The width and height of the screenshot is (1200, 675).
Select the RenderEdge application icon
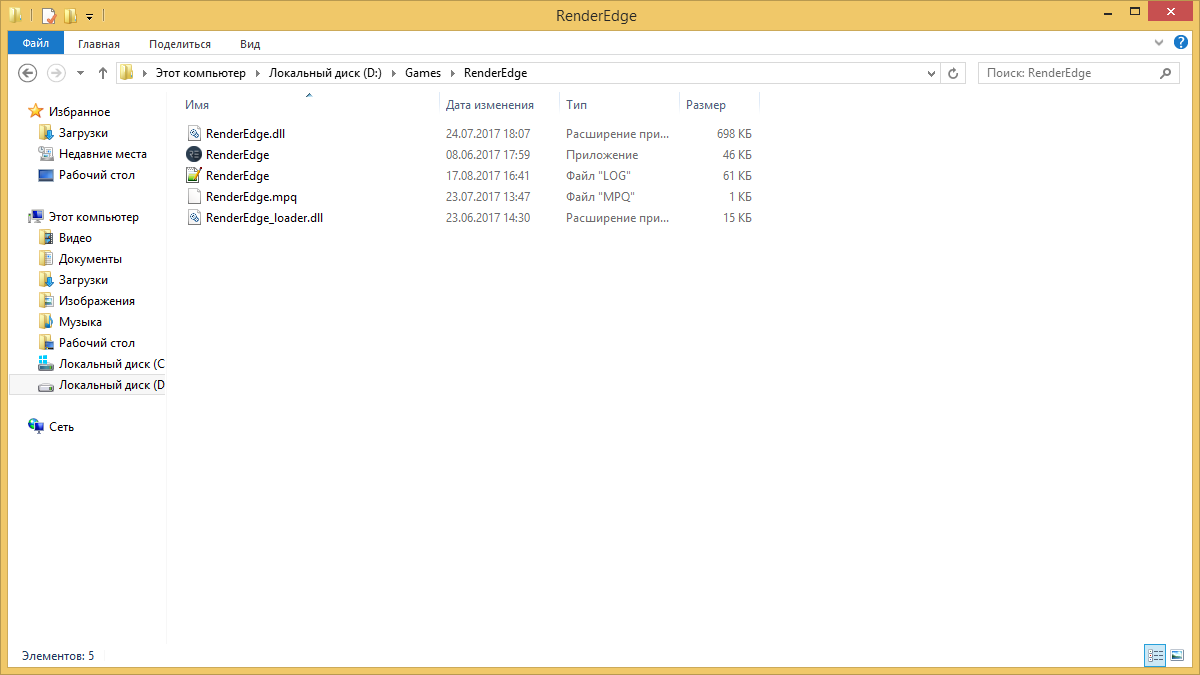pos(194,154)
